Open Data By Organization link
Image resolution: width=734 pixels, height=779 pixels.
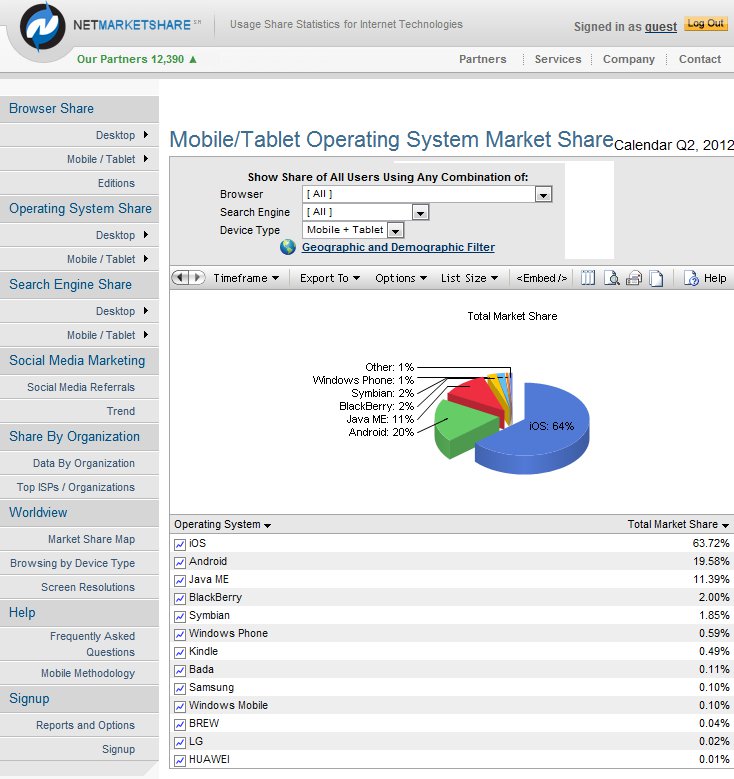(84, 463)
